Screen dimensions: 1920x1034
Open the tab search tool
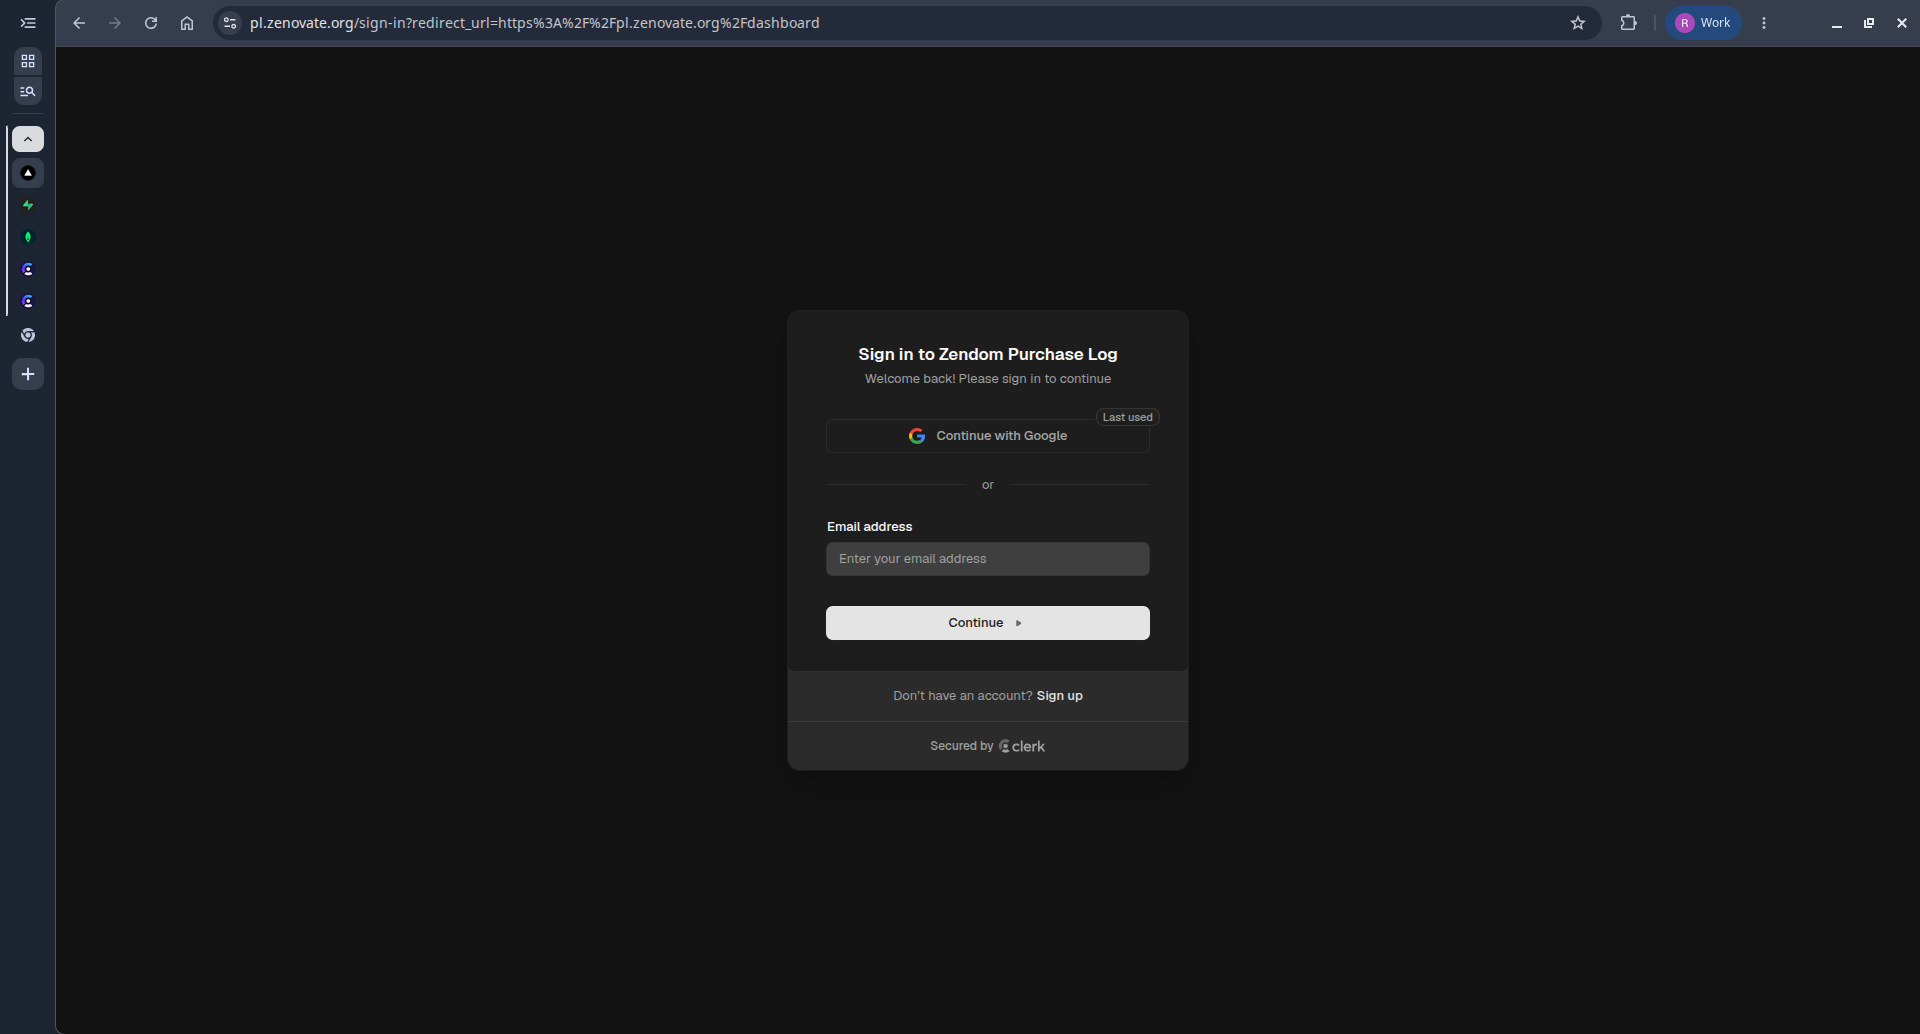click(28, 92)
